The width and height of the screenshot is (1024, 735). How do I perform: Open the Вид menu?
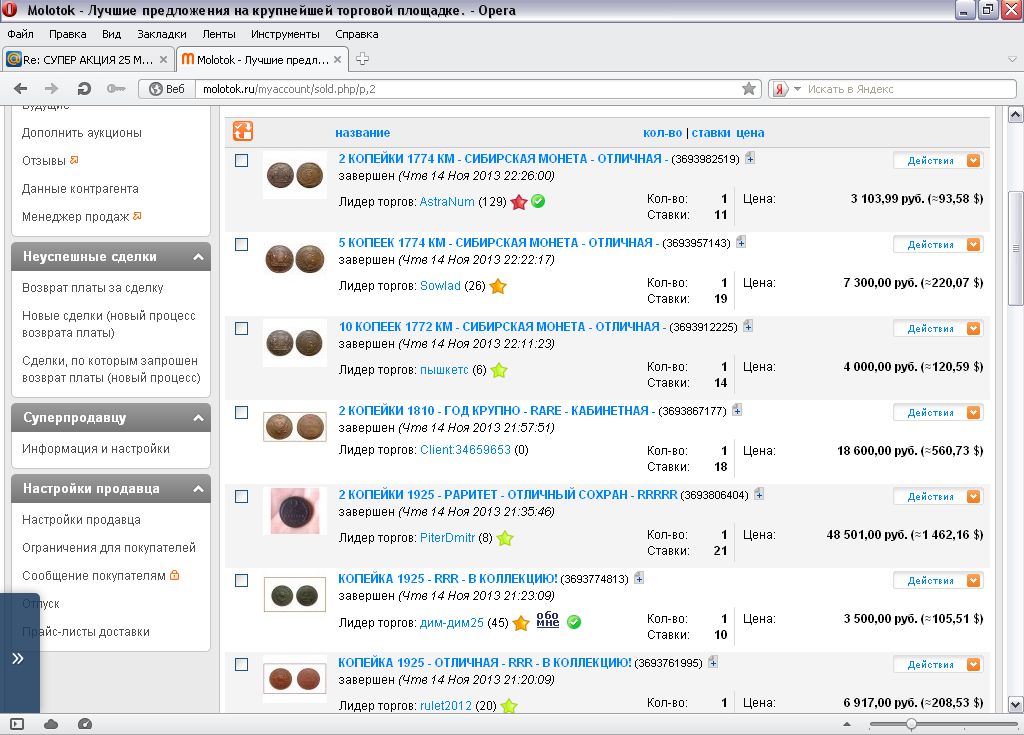coord(111,34)
